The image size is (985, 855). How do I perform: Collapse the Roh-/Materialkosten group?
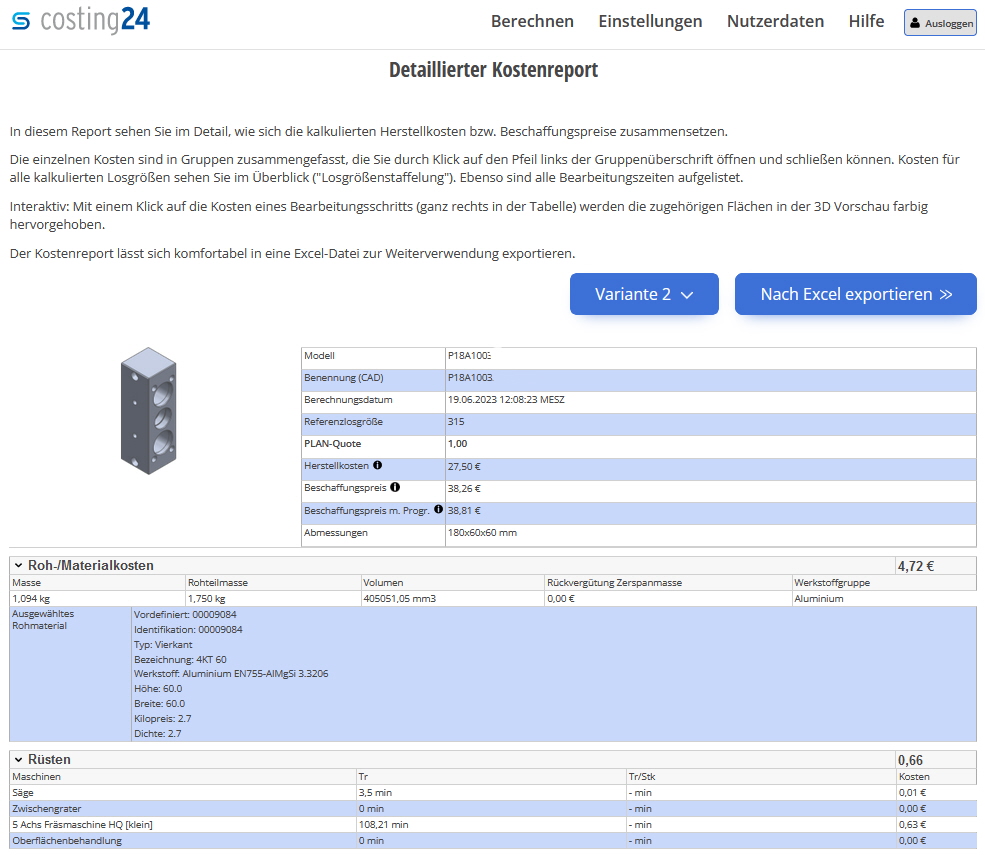(18, 565)
